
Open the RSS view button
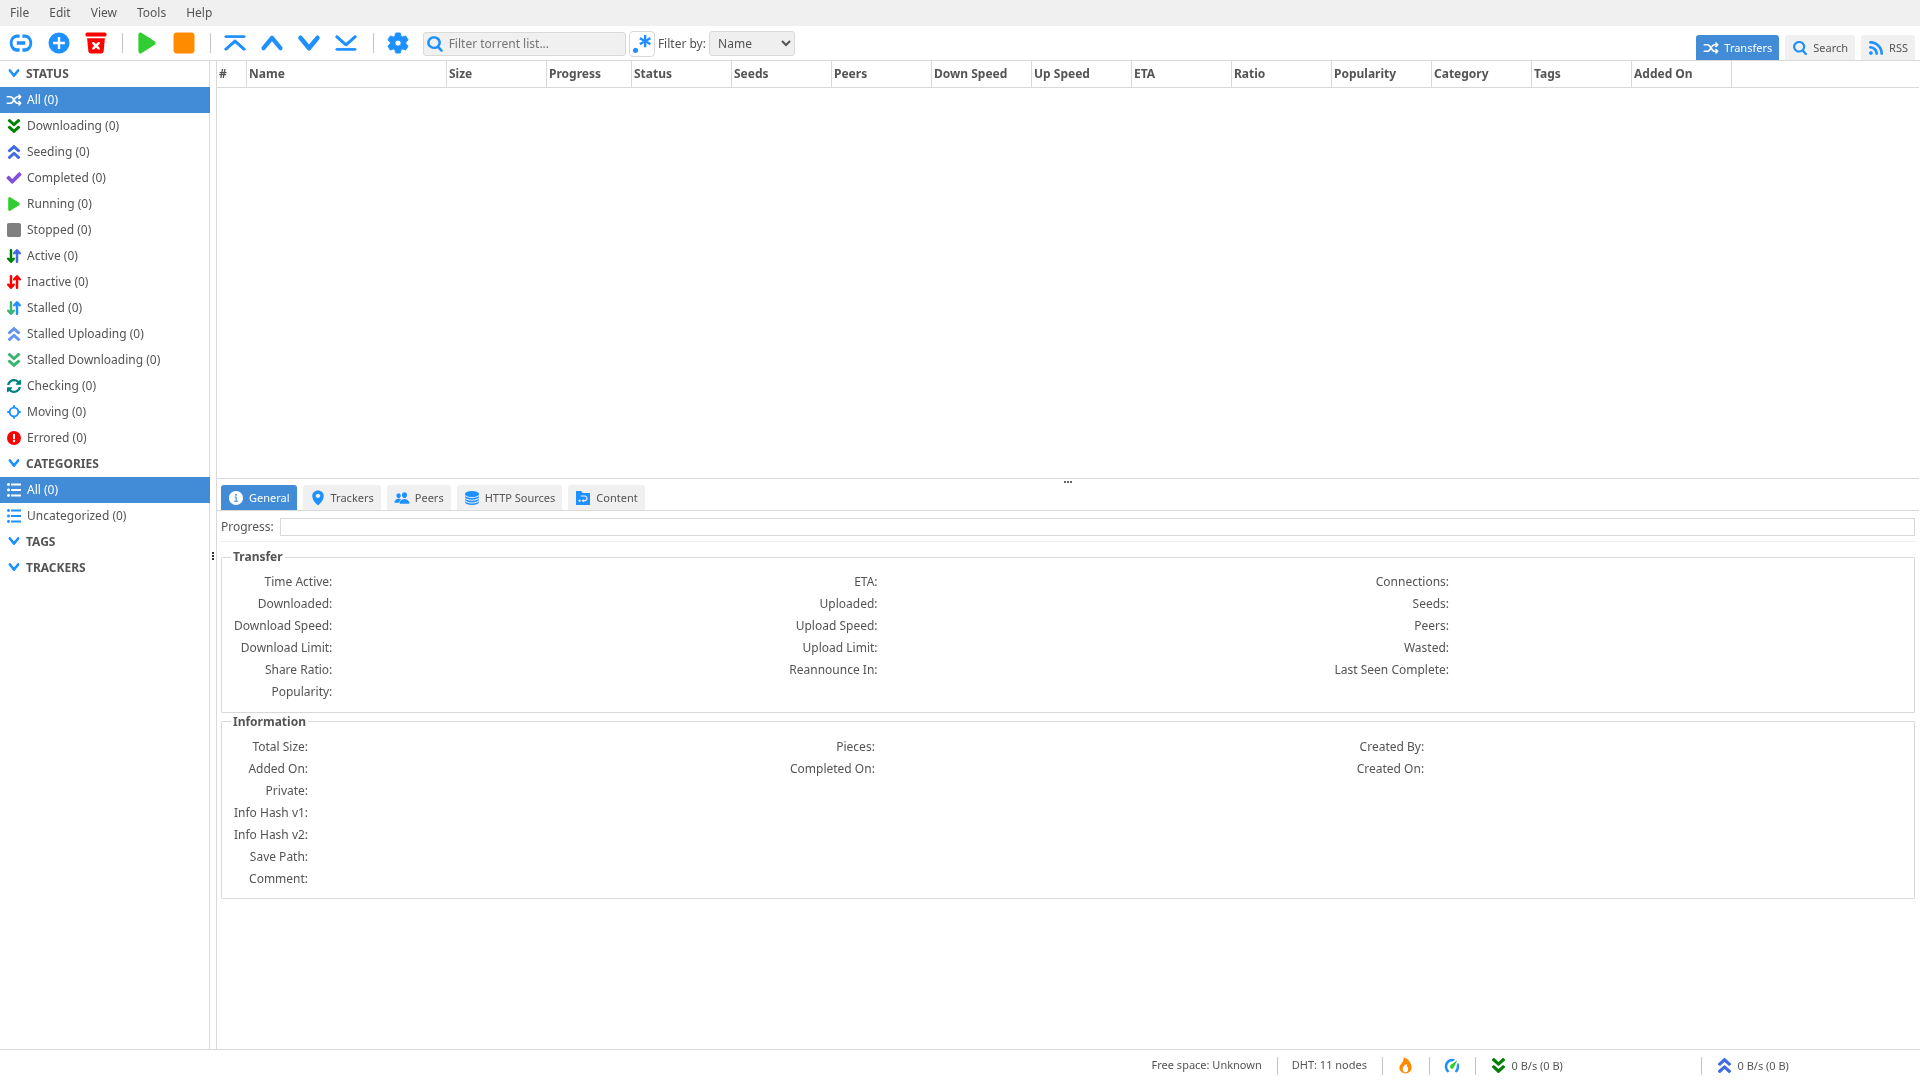(1888, 48)
